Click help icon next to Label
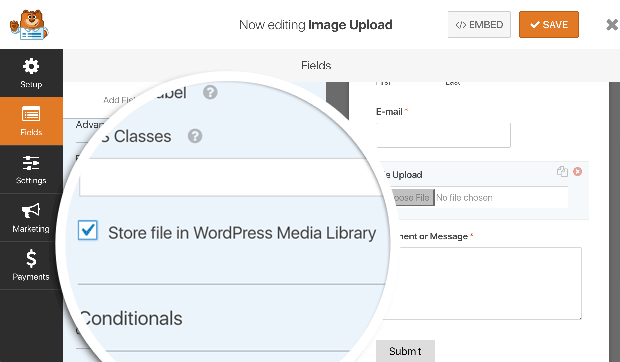 tap(210, 92)
